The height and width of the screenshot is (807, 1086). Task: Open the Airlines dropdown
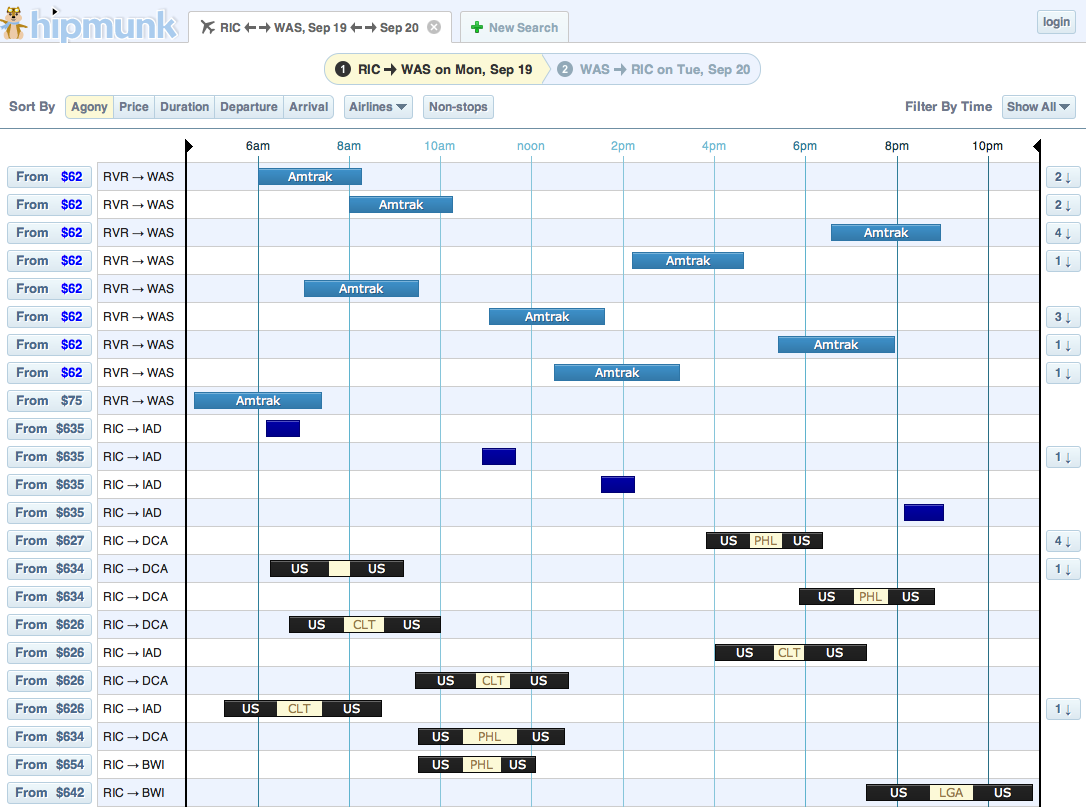pyautogui.click(x=378, y=107)
